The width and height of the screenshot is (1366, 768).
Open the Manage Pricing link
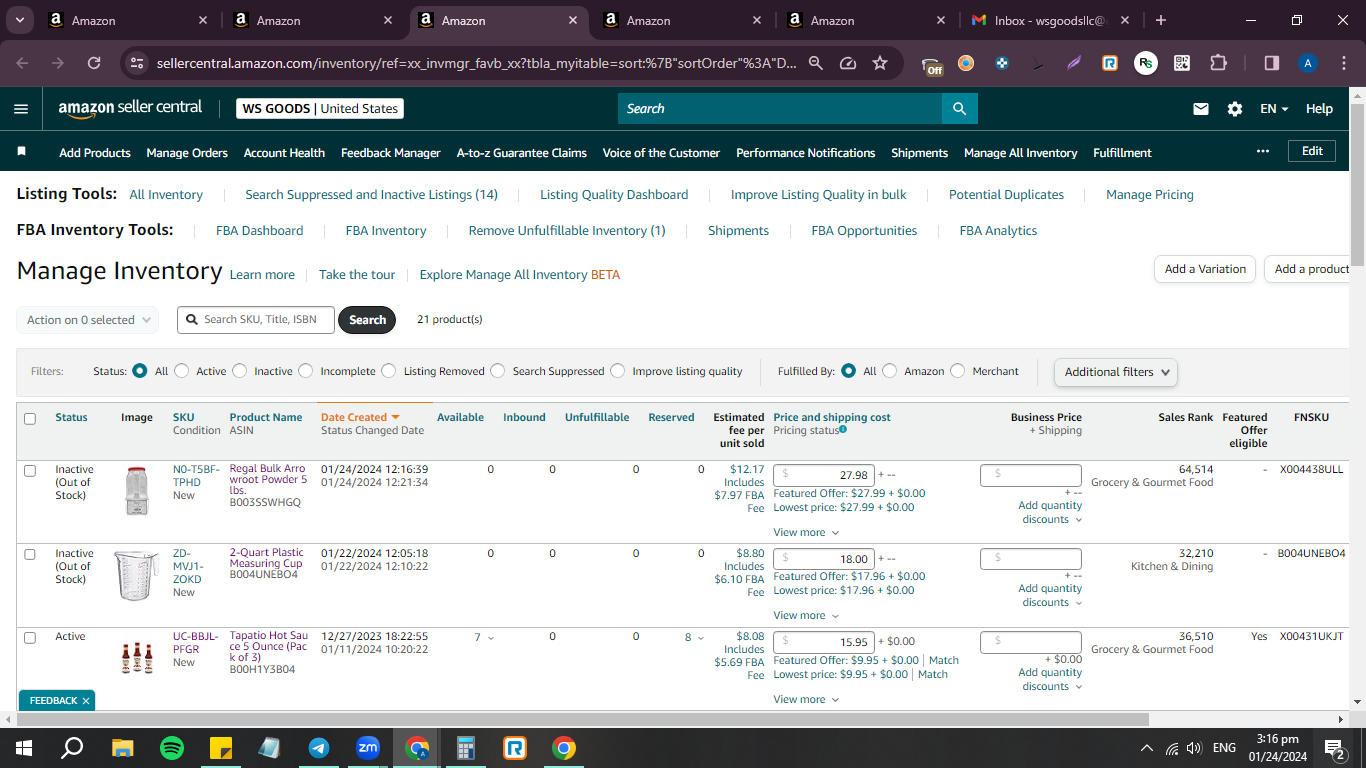coord(1150,195)
